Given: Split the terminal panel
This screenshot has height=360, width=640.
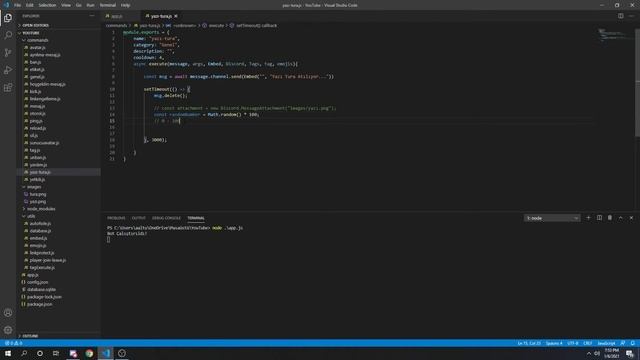Looking at the screenshot, I should [599, 218].
